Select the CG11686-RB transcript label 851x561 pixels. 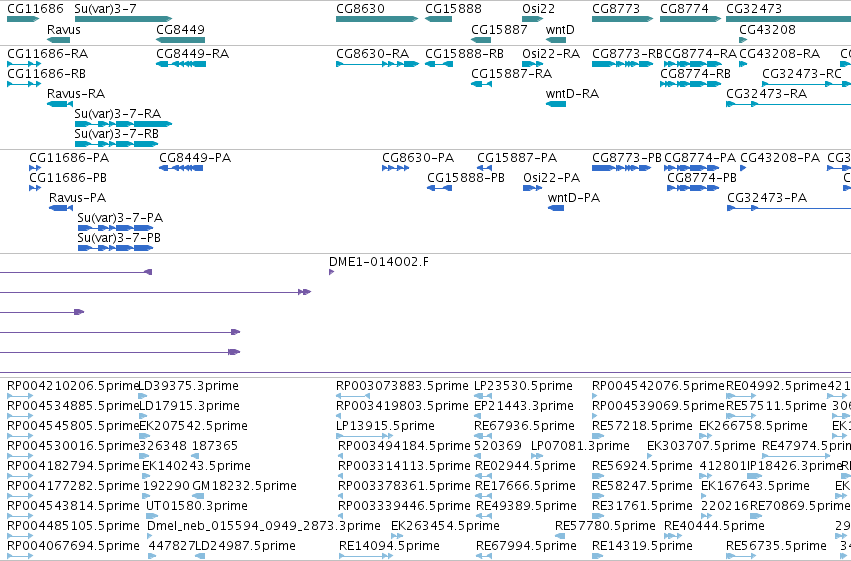[x=47, y=74]
